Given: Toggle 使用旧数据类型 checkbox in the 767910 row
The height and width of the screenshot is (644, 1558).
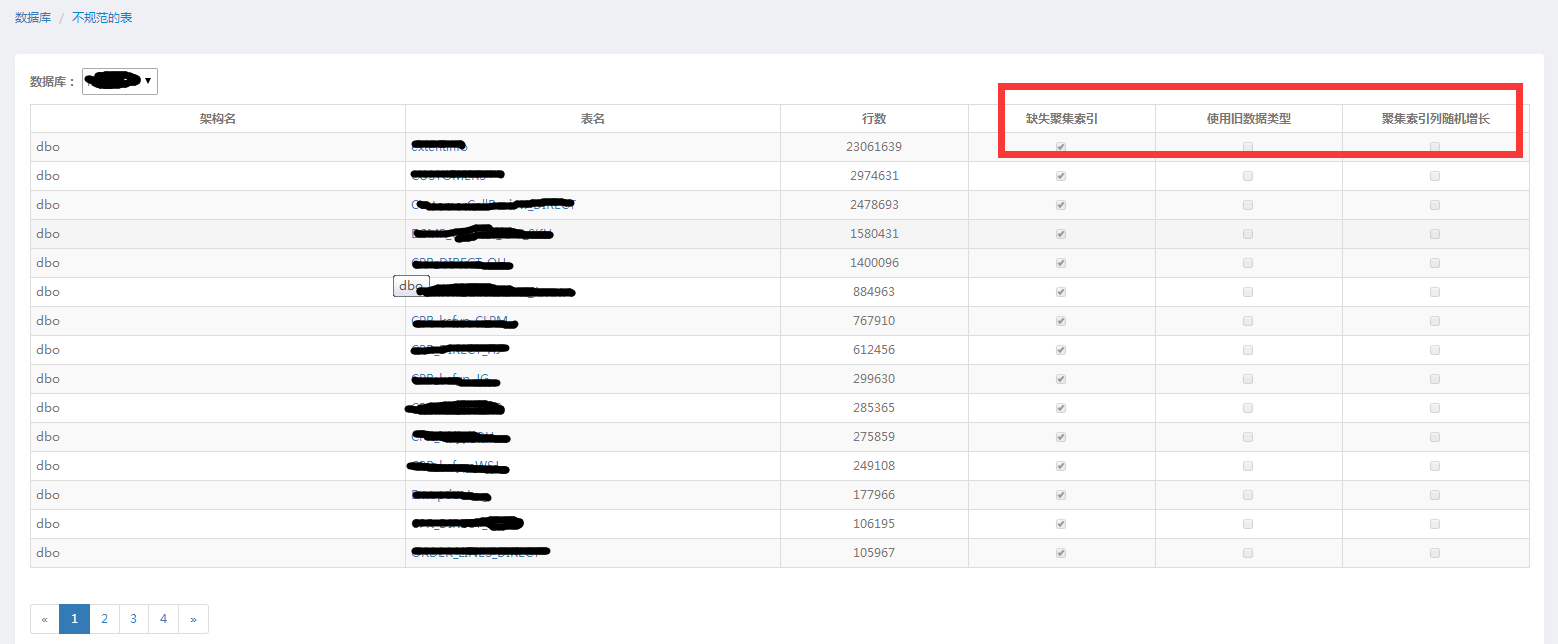Looking at the screenshot, I should 1248,321.
